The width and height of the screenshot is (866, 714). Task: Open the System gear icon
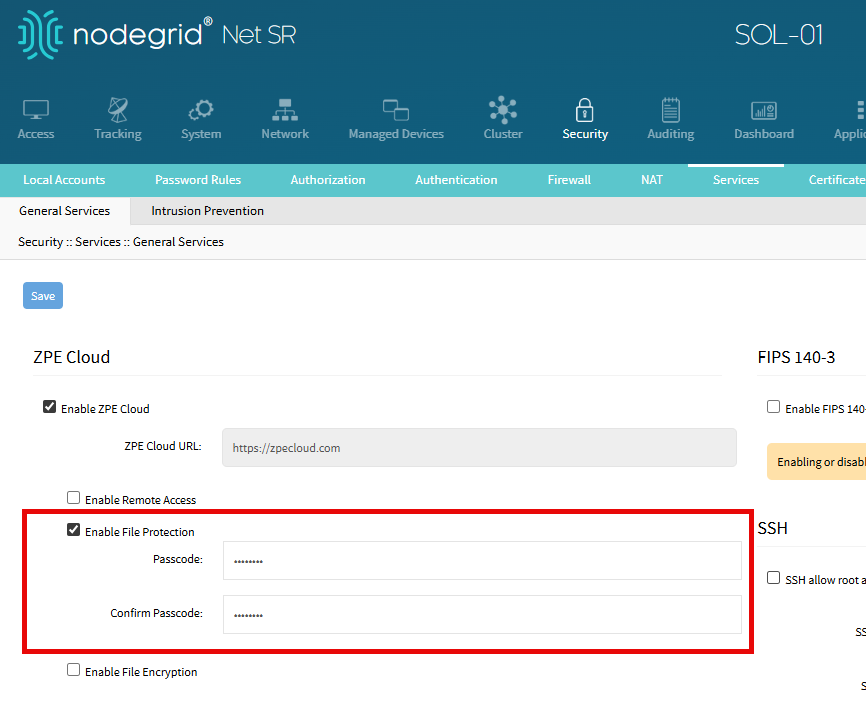tap(201, 110)
